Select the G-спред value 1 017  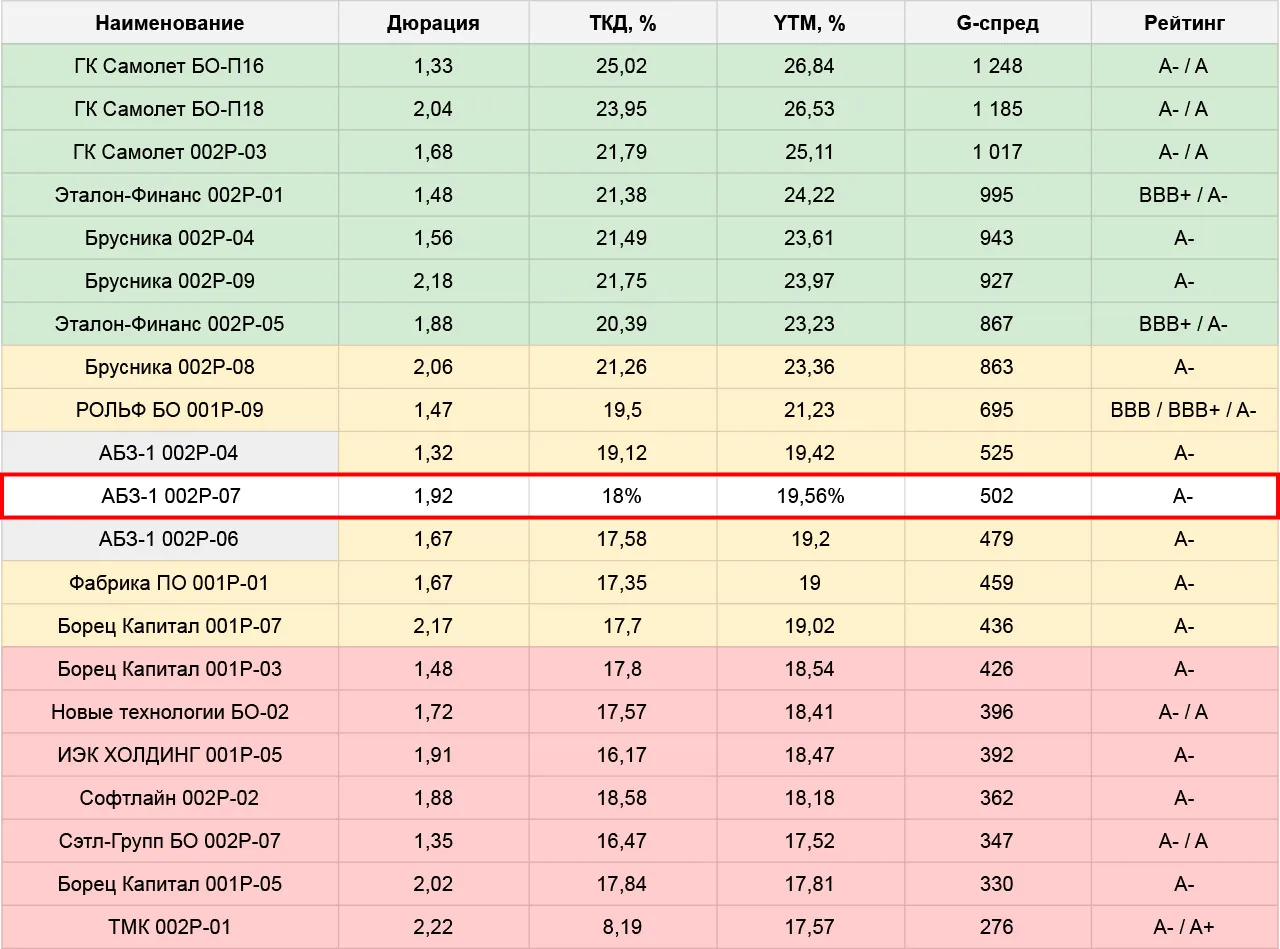998,152
